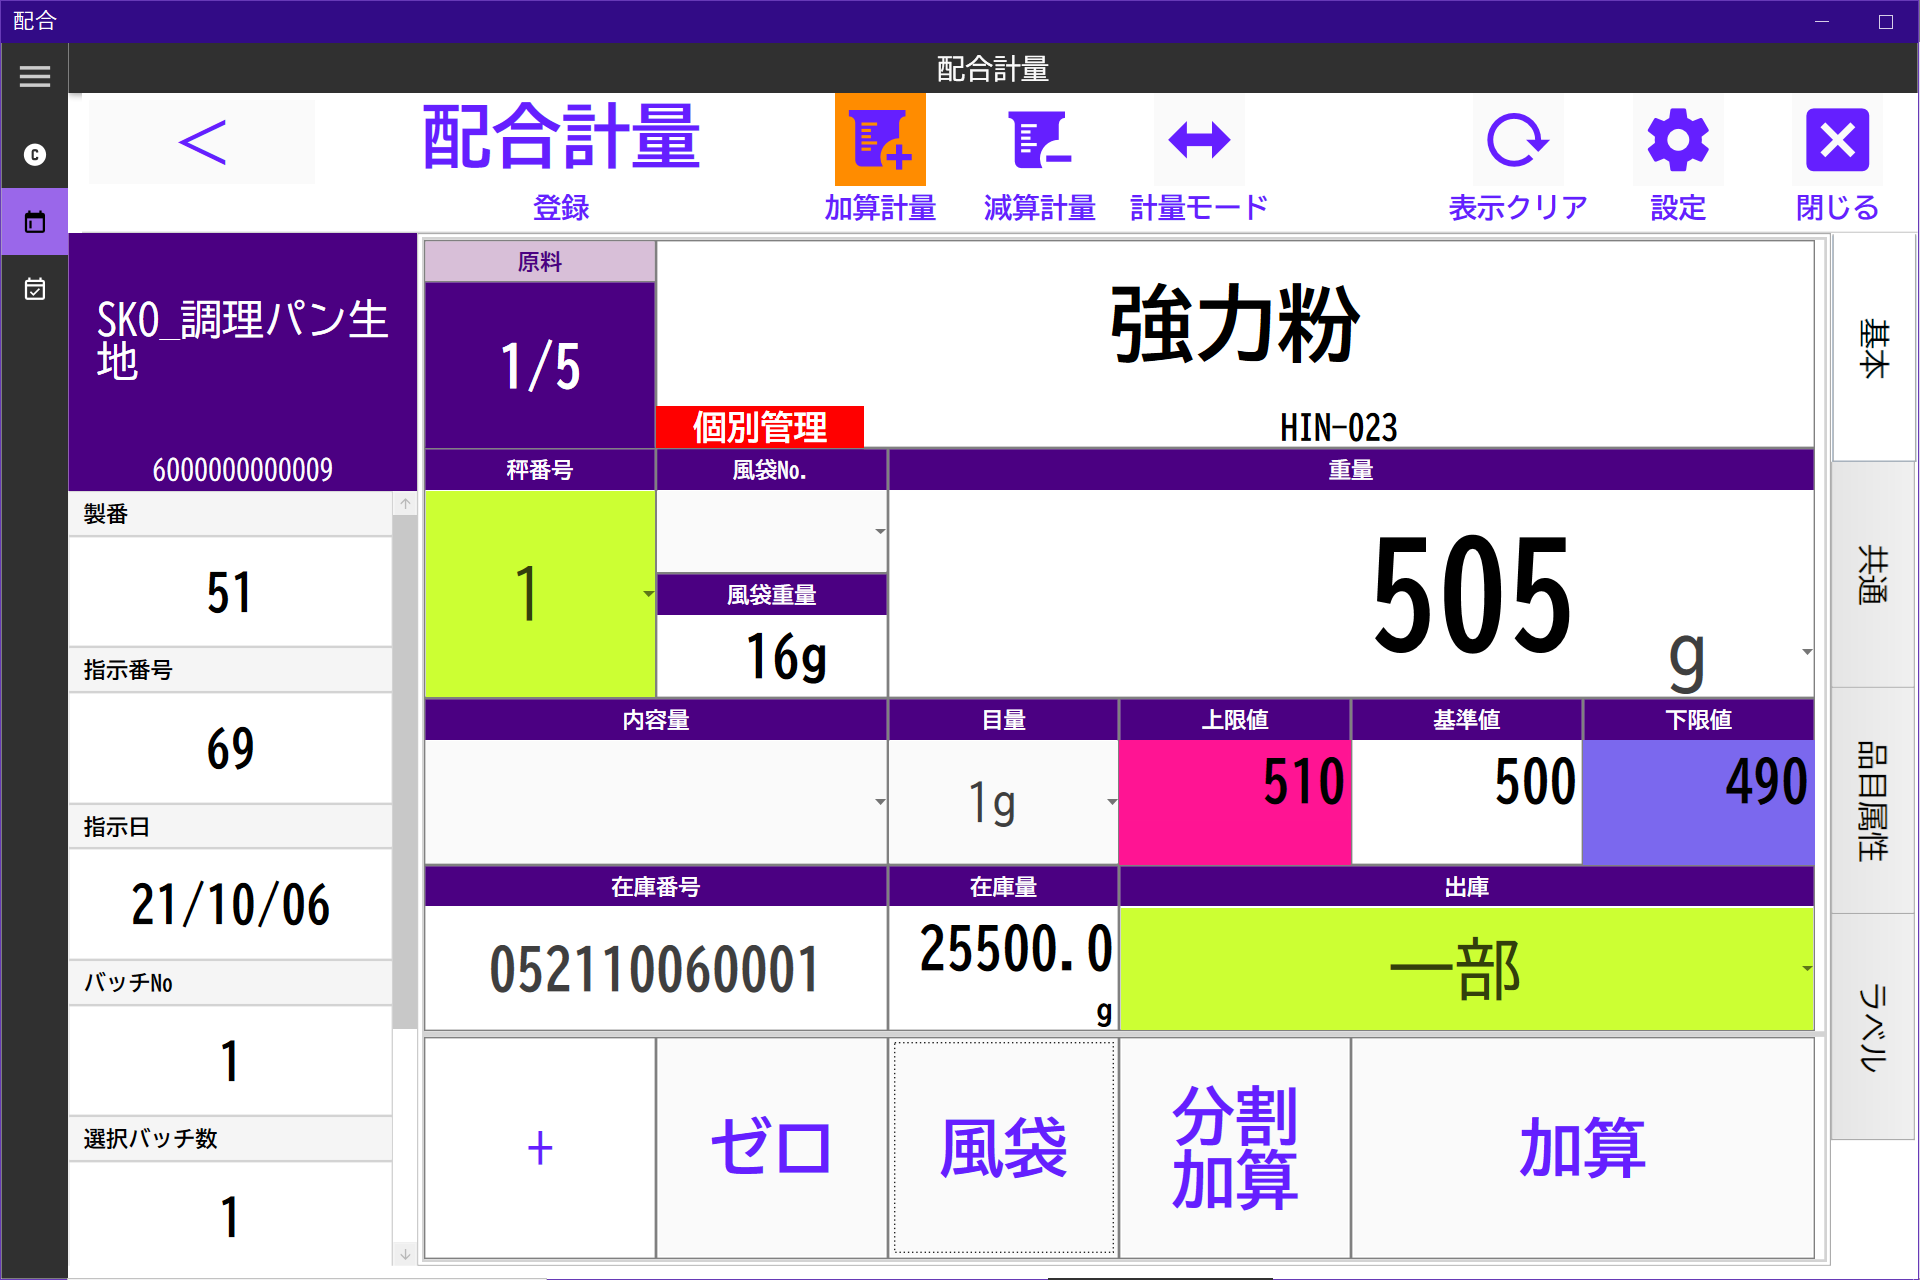Click the 分割加算 button
Image resolution: width=1920 pixels, height=1280 pixels.
pyautogui.click(x=1235, y=1148)
